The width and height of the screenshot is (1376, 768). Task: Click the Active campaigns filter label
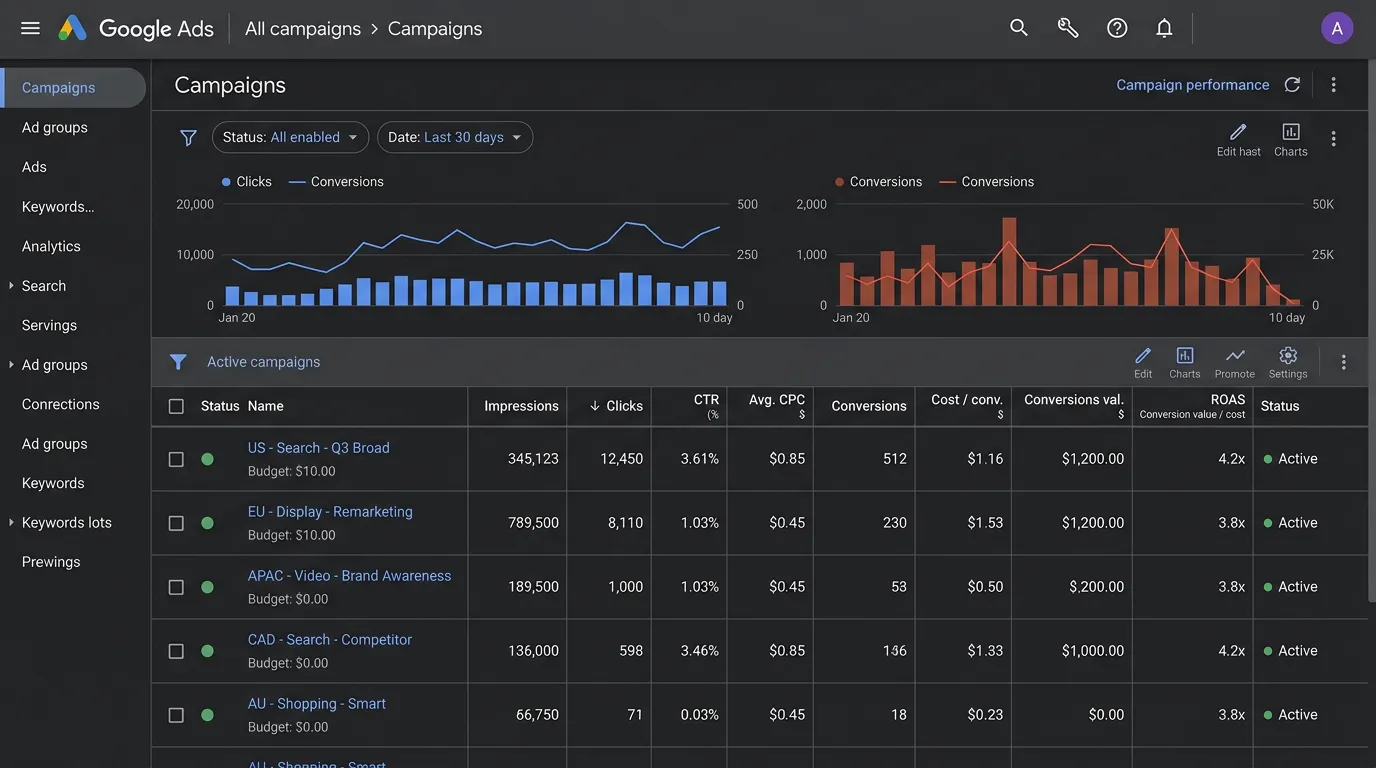[264, 362]
